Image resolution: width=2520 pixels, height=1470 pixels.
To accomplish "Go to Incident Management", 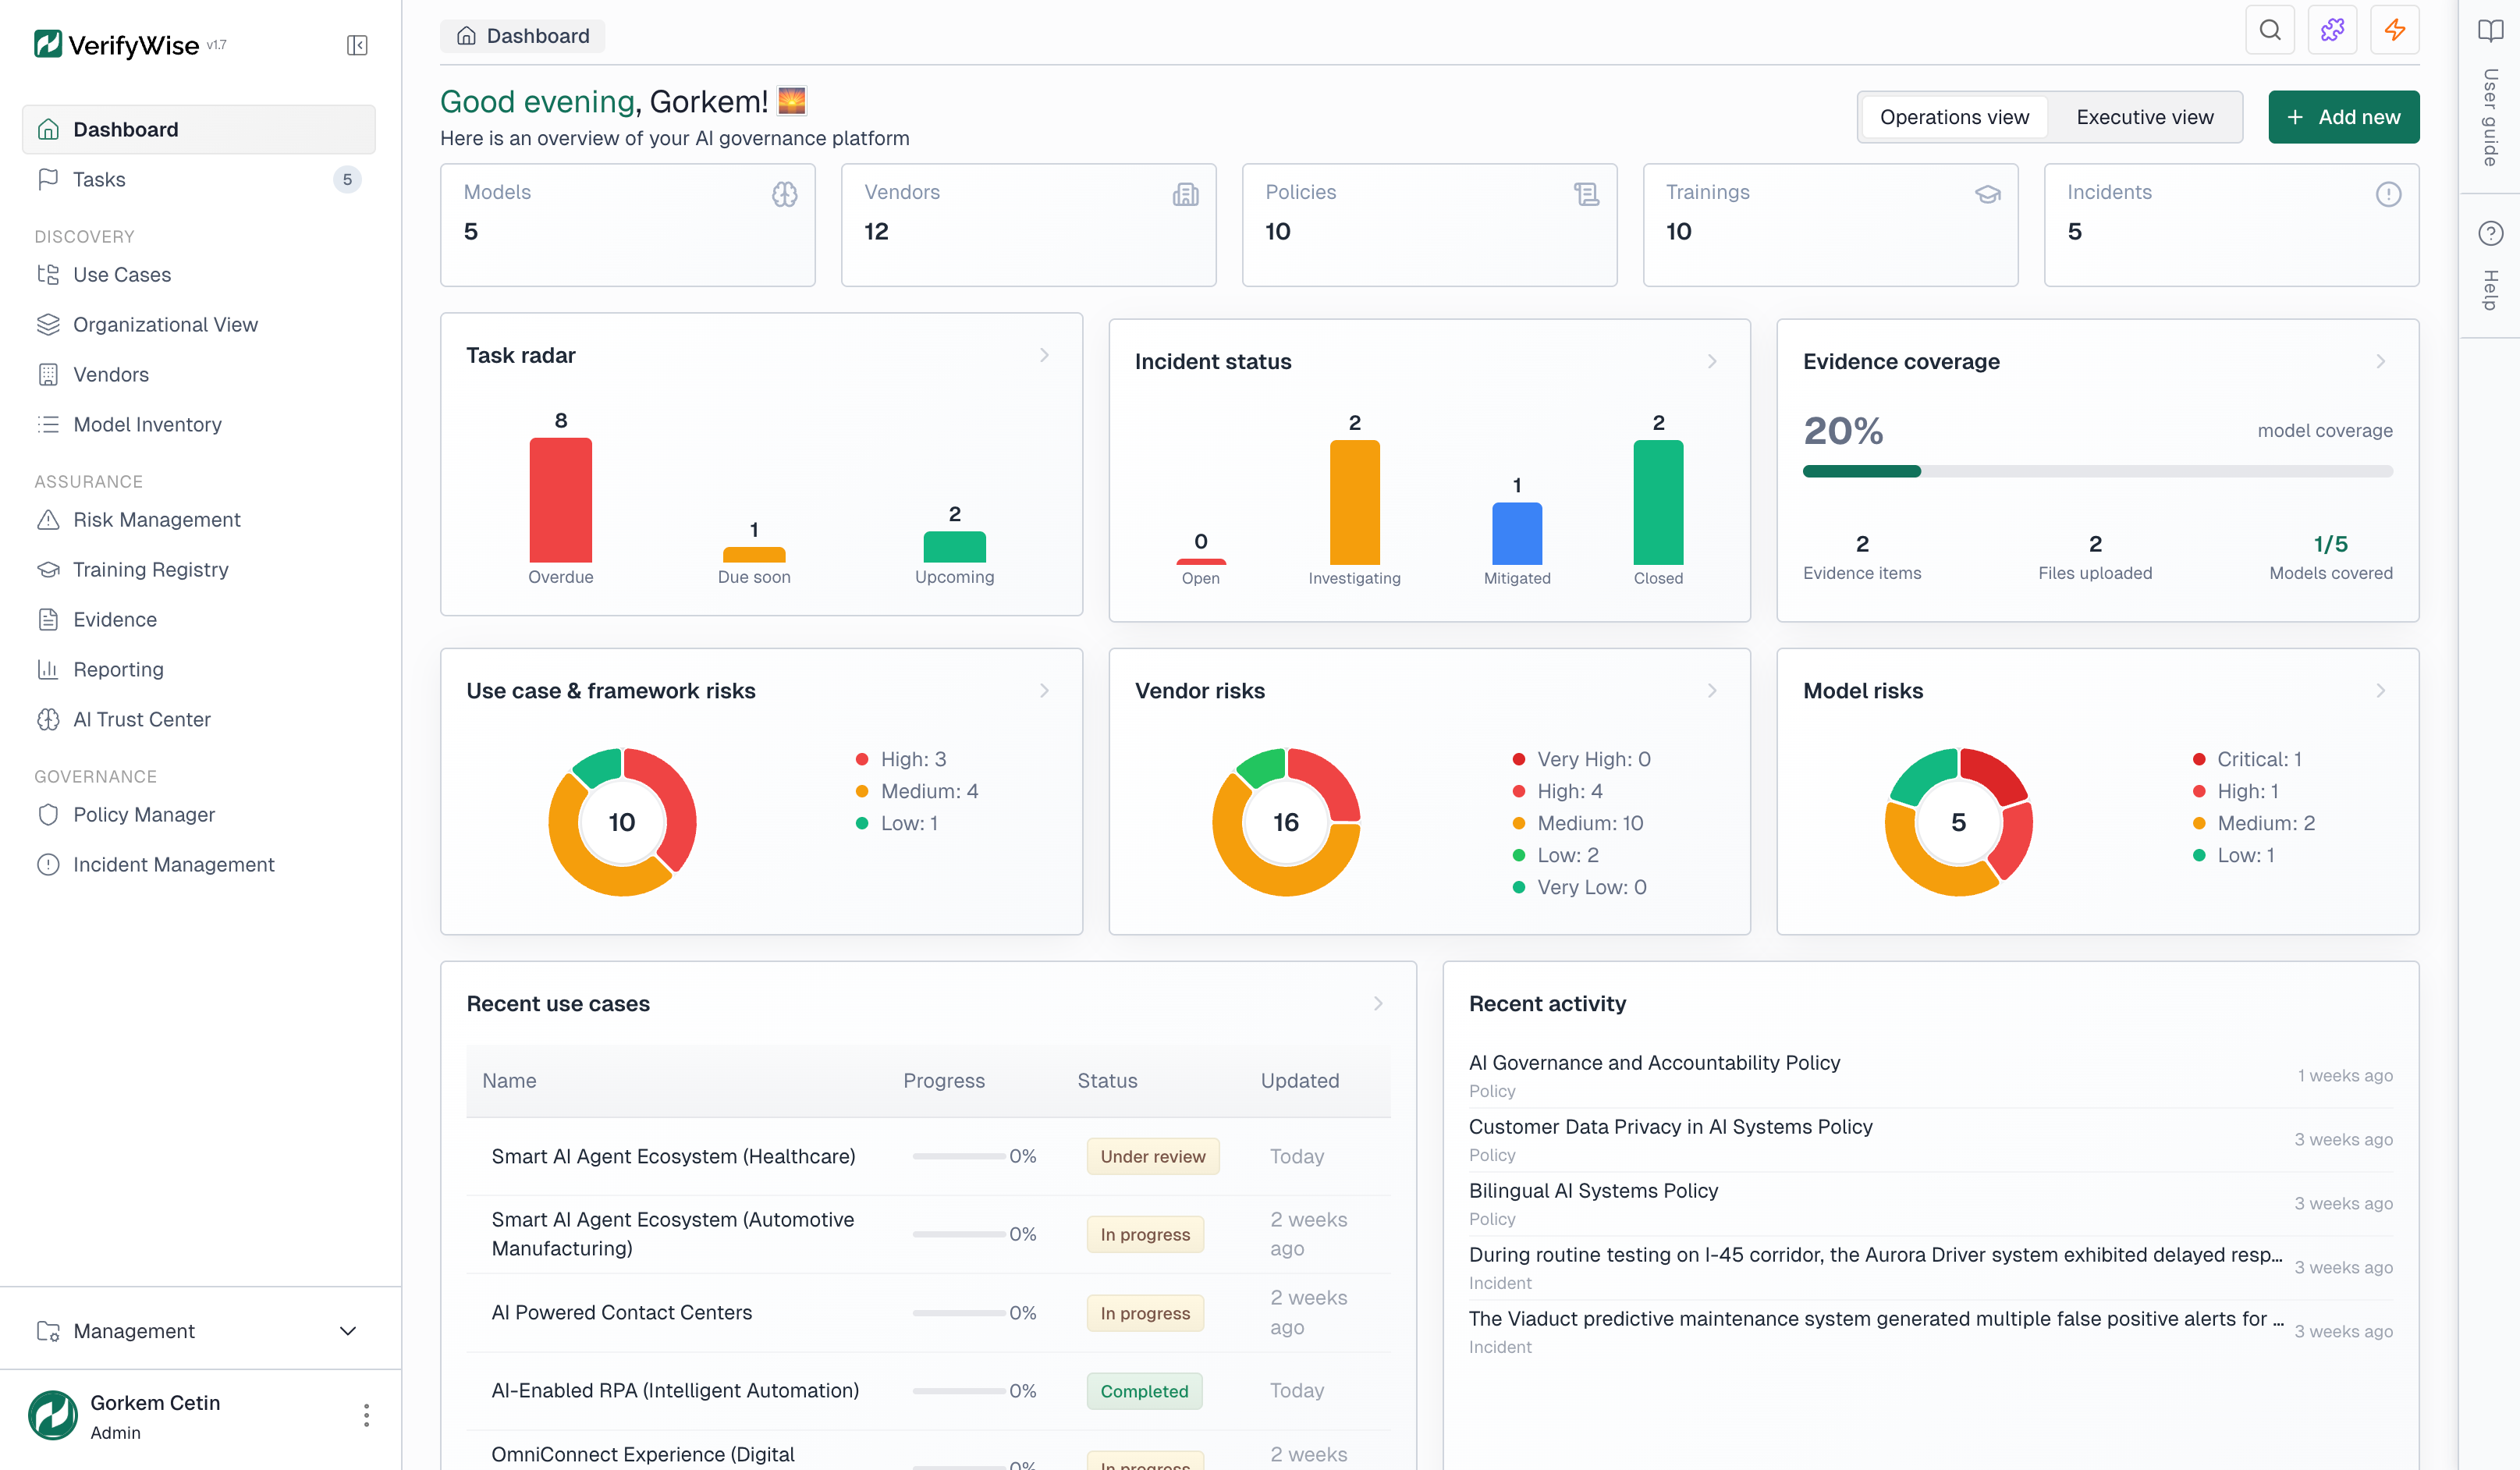I will pos(199,864).
